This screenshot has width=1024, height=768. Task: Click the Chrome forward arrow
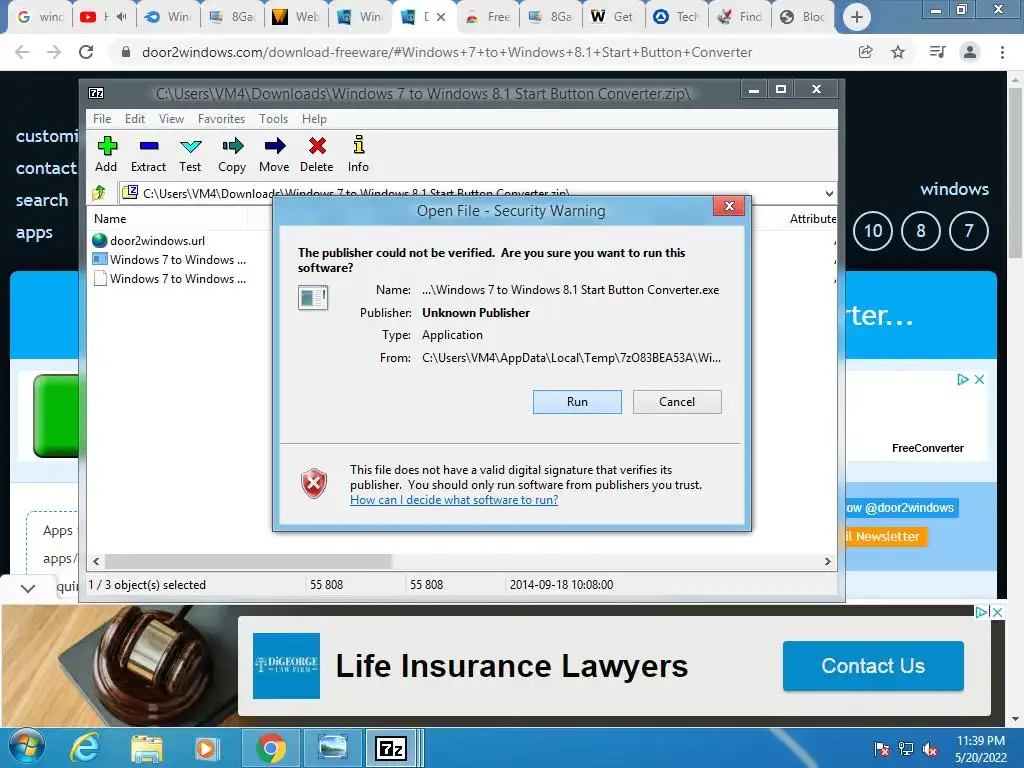(54, 52)
